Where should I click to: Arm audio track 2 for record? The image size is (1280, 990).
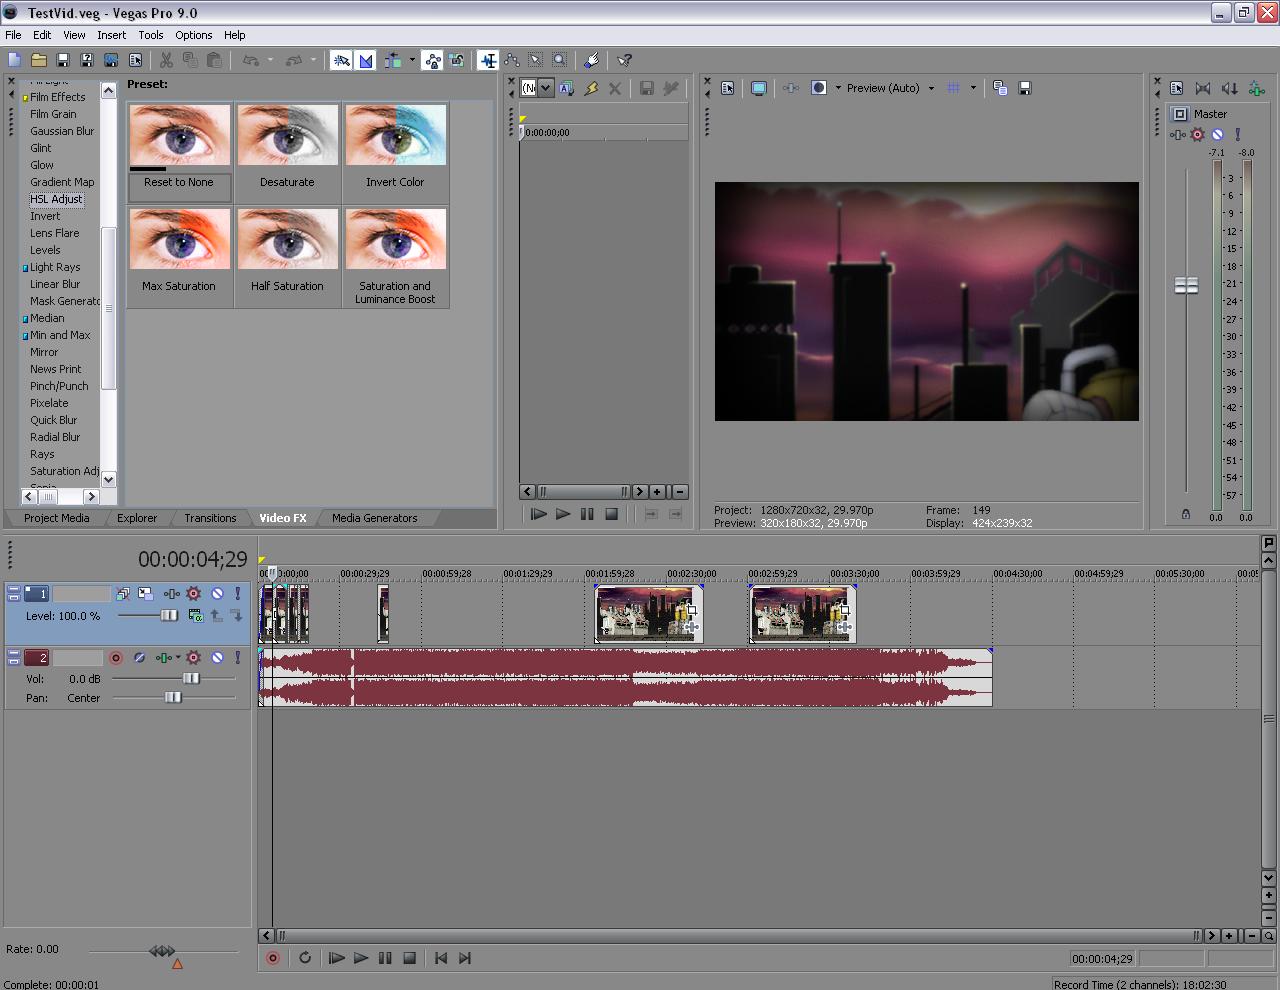(x=116, y=657)
